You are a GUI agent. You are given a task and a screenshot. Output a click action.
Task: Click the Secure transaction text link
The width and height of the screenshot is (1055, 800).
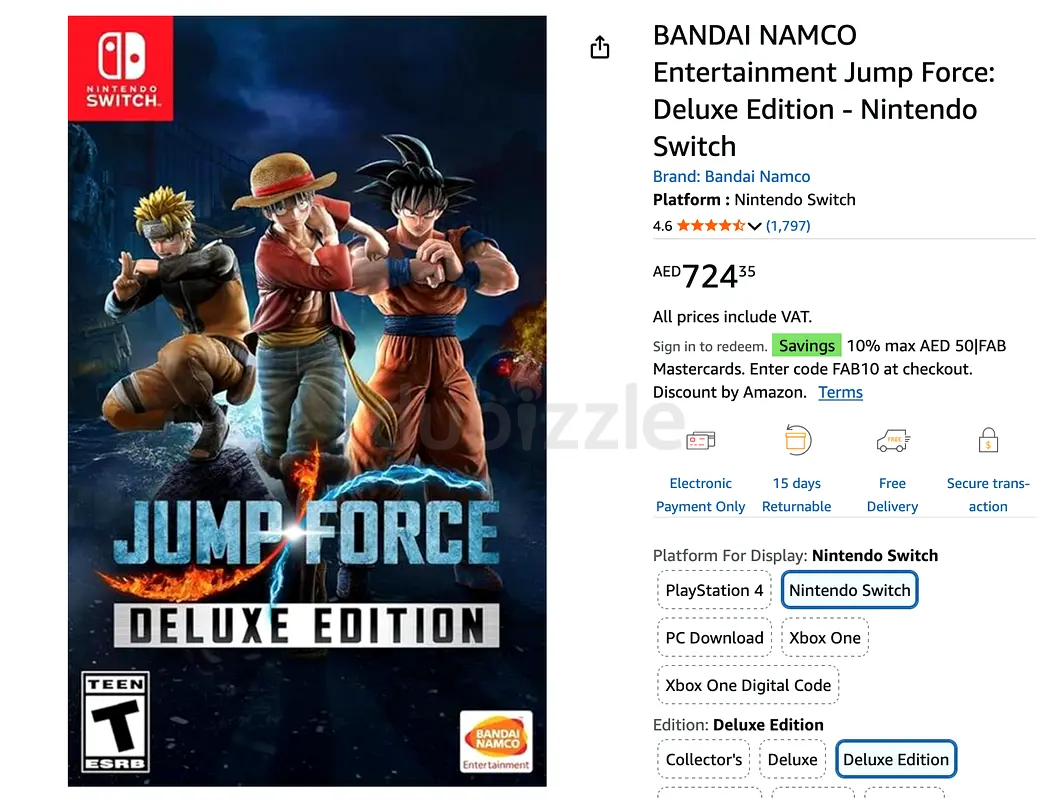pos(988,495)
